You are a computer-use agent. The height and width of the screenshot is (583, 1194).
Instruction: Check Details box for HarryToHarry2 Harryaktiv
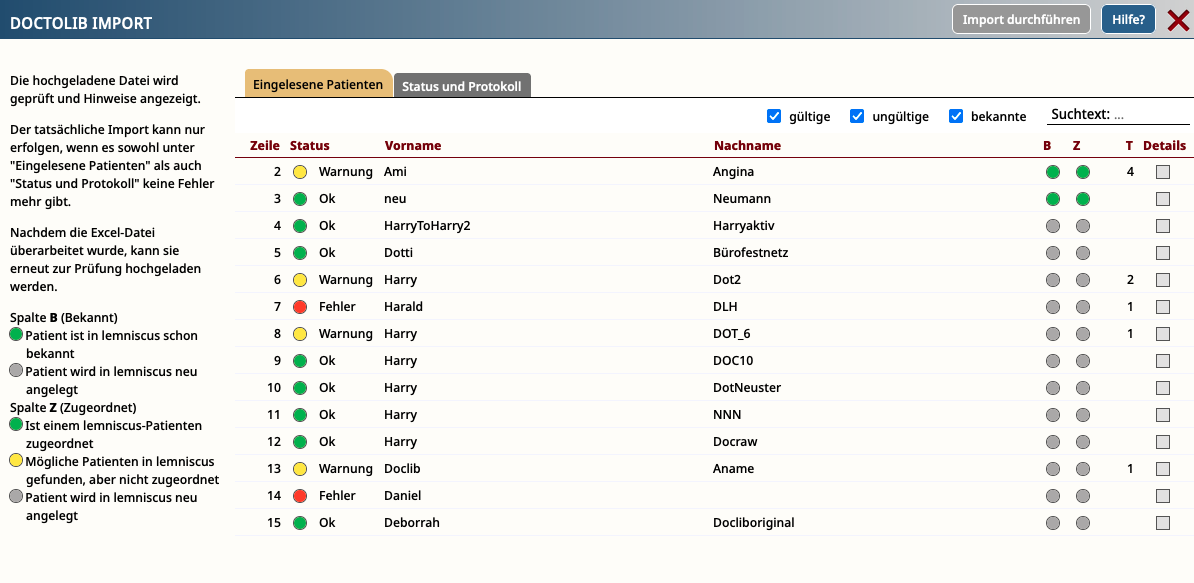[1163, 226]
